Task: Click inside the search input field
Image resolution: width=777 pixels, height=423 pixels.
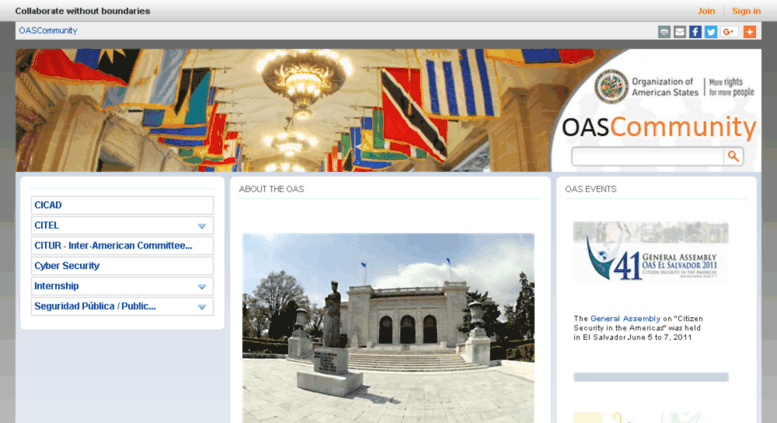Action: coord(648,157)
